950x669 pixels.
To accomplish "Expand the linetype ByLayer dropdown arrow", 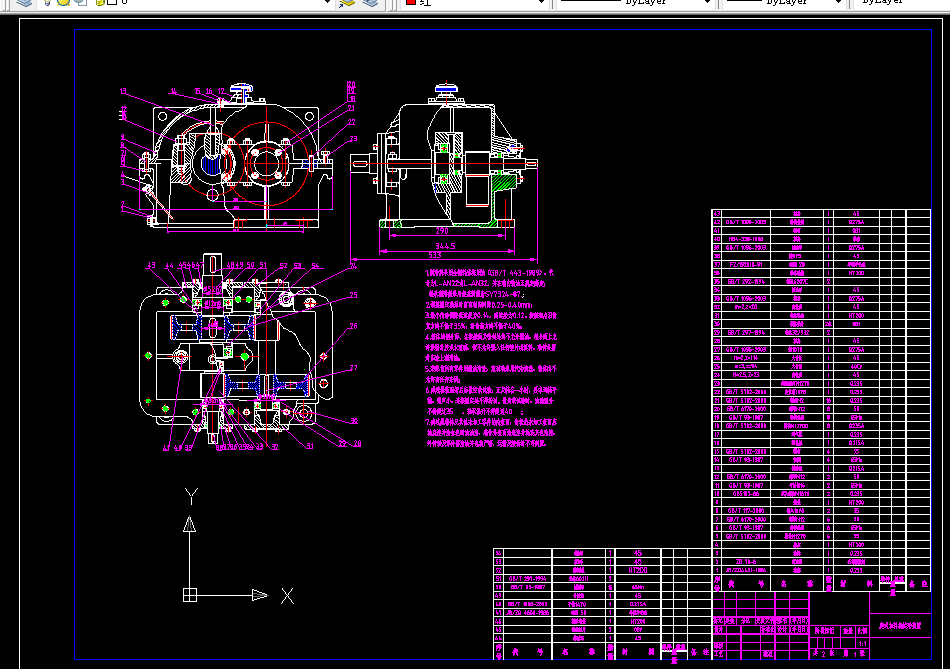I will tap(706, 2).
